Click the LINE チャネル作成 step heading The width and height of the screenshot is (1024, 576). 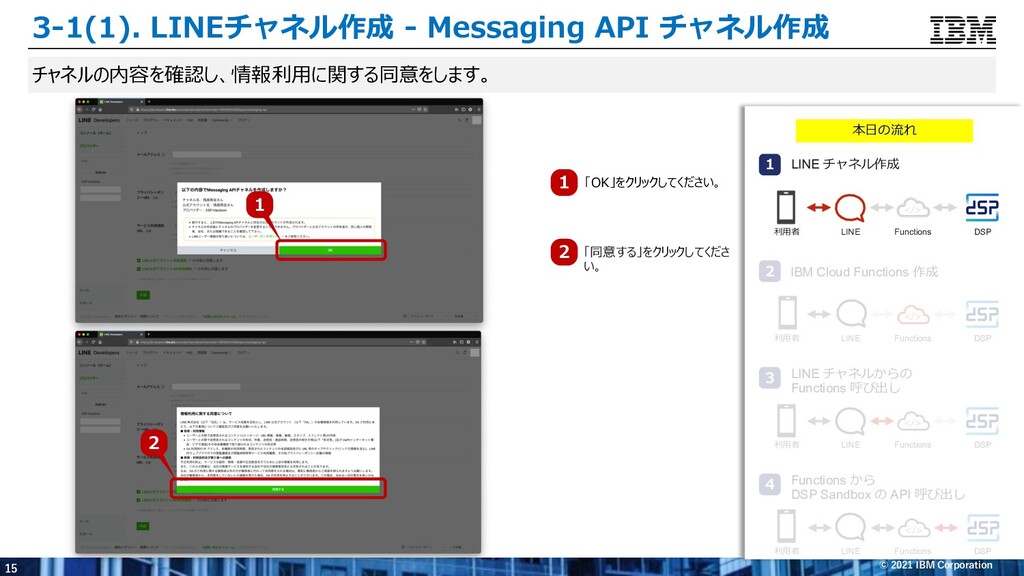[x=845, y=165]
